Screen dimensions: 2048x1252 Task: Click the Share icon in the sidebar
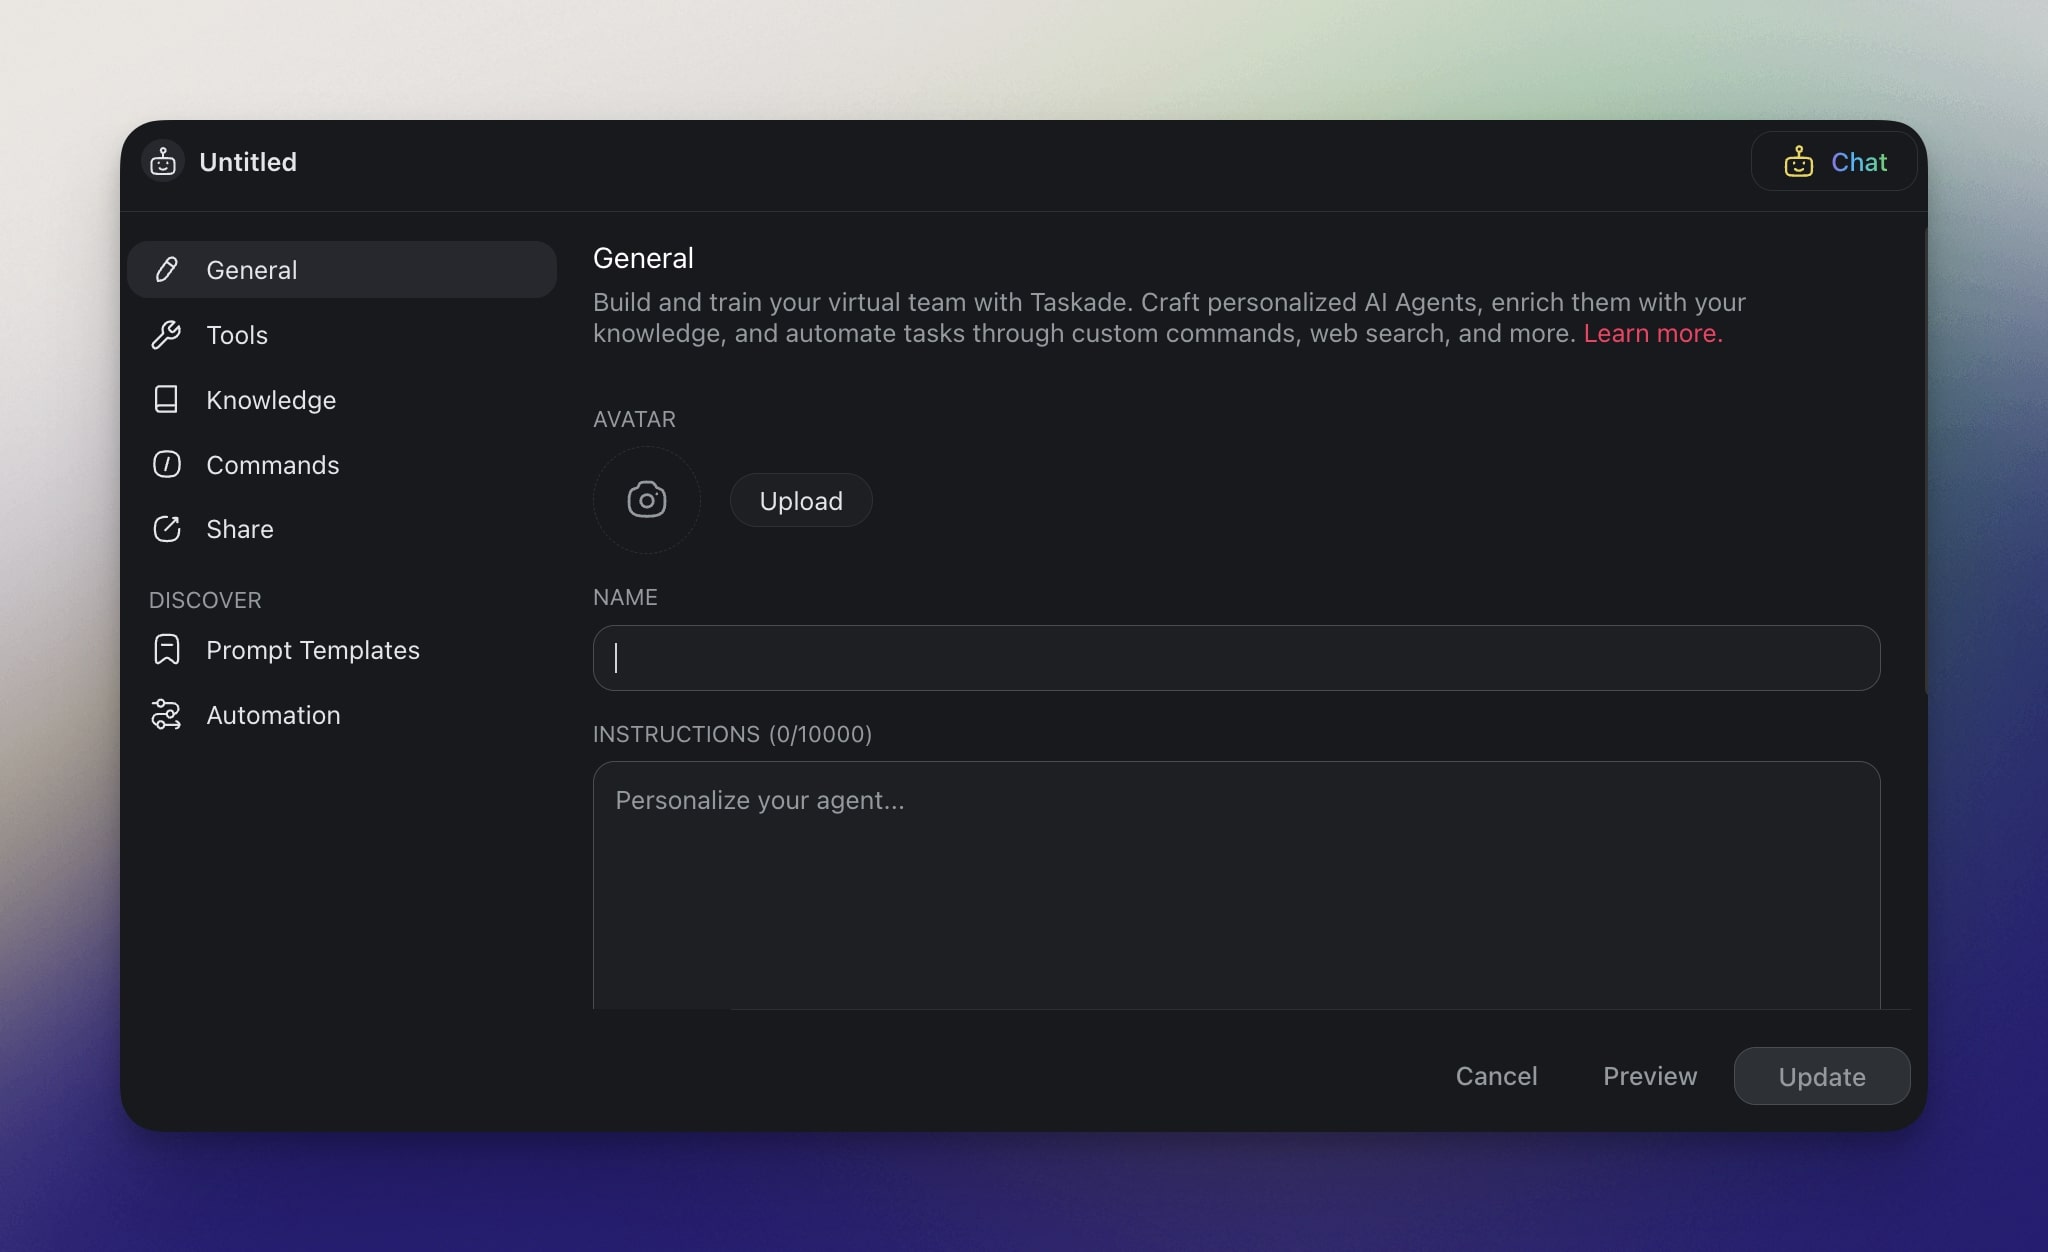click(167, 529)
